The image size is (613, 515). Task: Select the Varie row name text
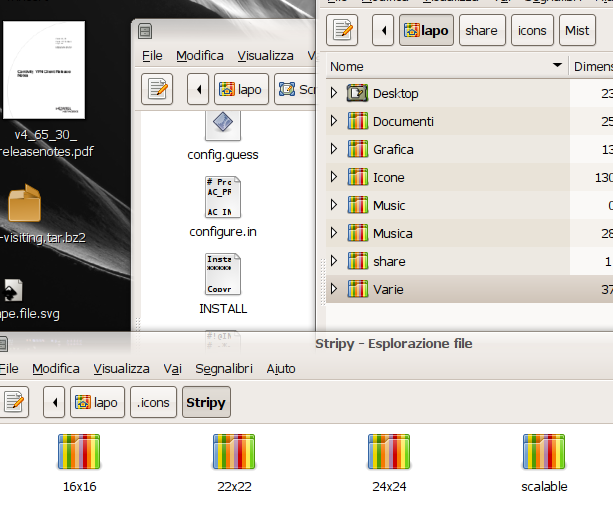pyautogui.click(x=388, y=290)
